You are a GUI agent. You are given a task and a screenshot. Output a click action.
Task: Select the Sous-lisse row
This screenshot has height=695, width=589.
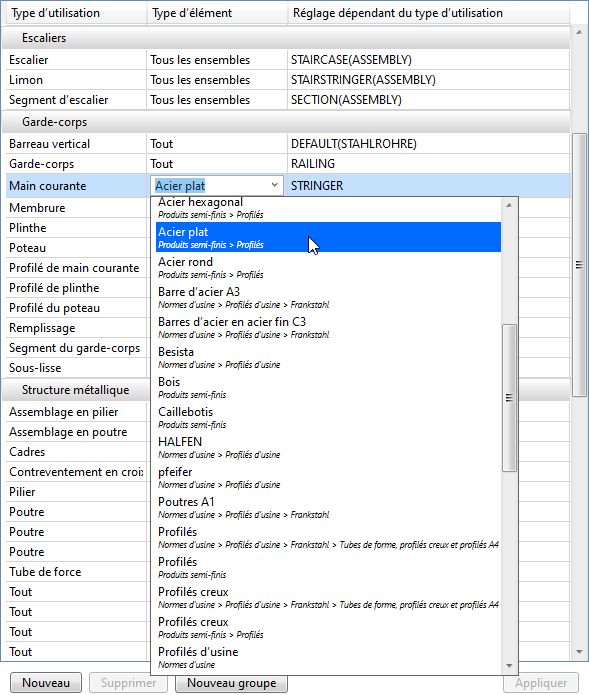coord(76,367)
